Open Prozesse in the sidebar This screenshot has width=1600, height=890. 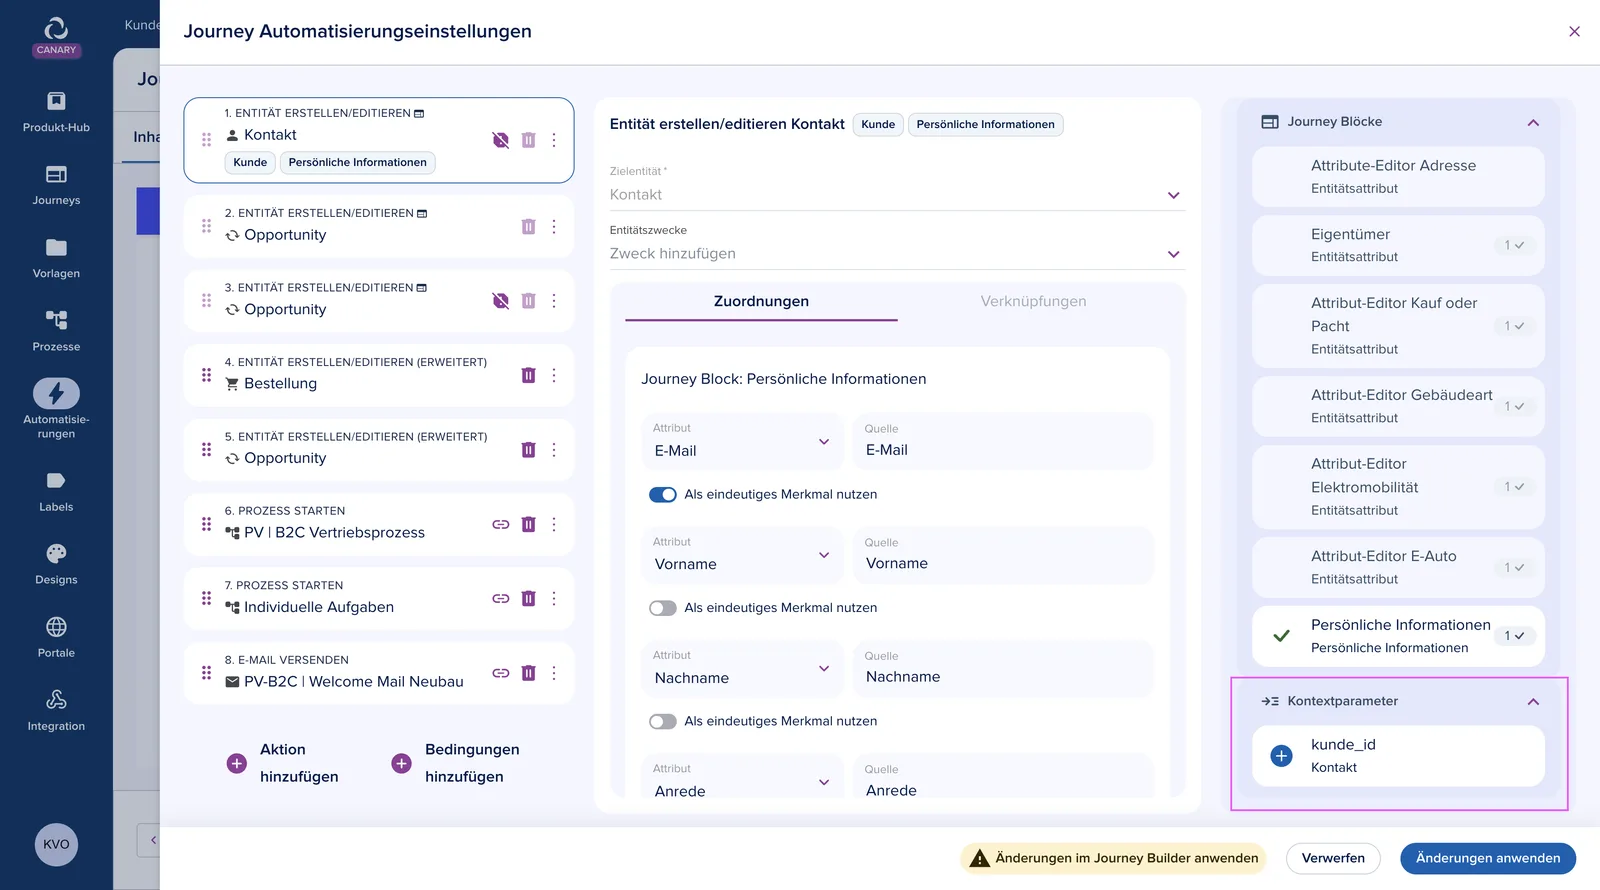pos(56,331)
